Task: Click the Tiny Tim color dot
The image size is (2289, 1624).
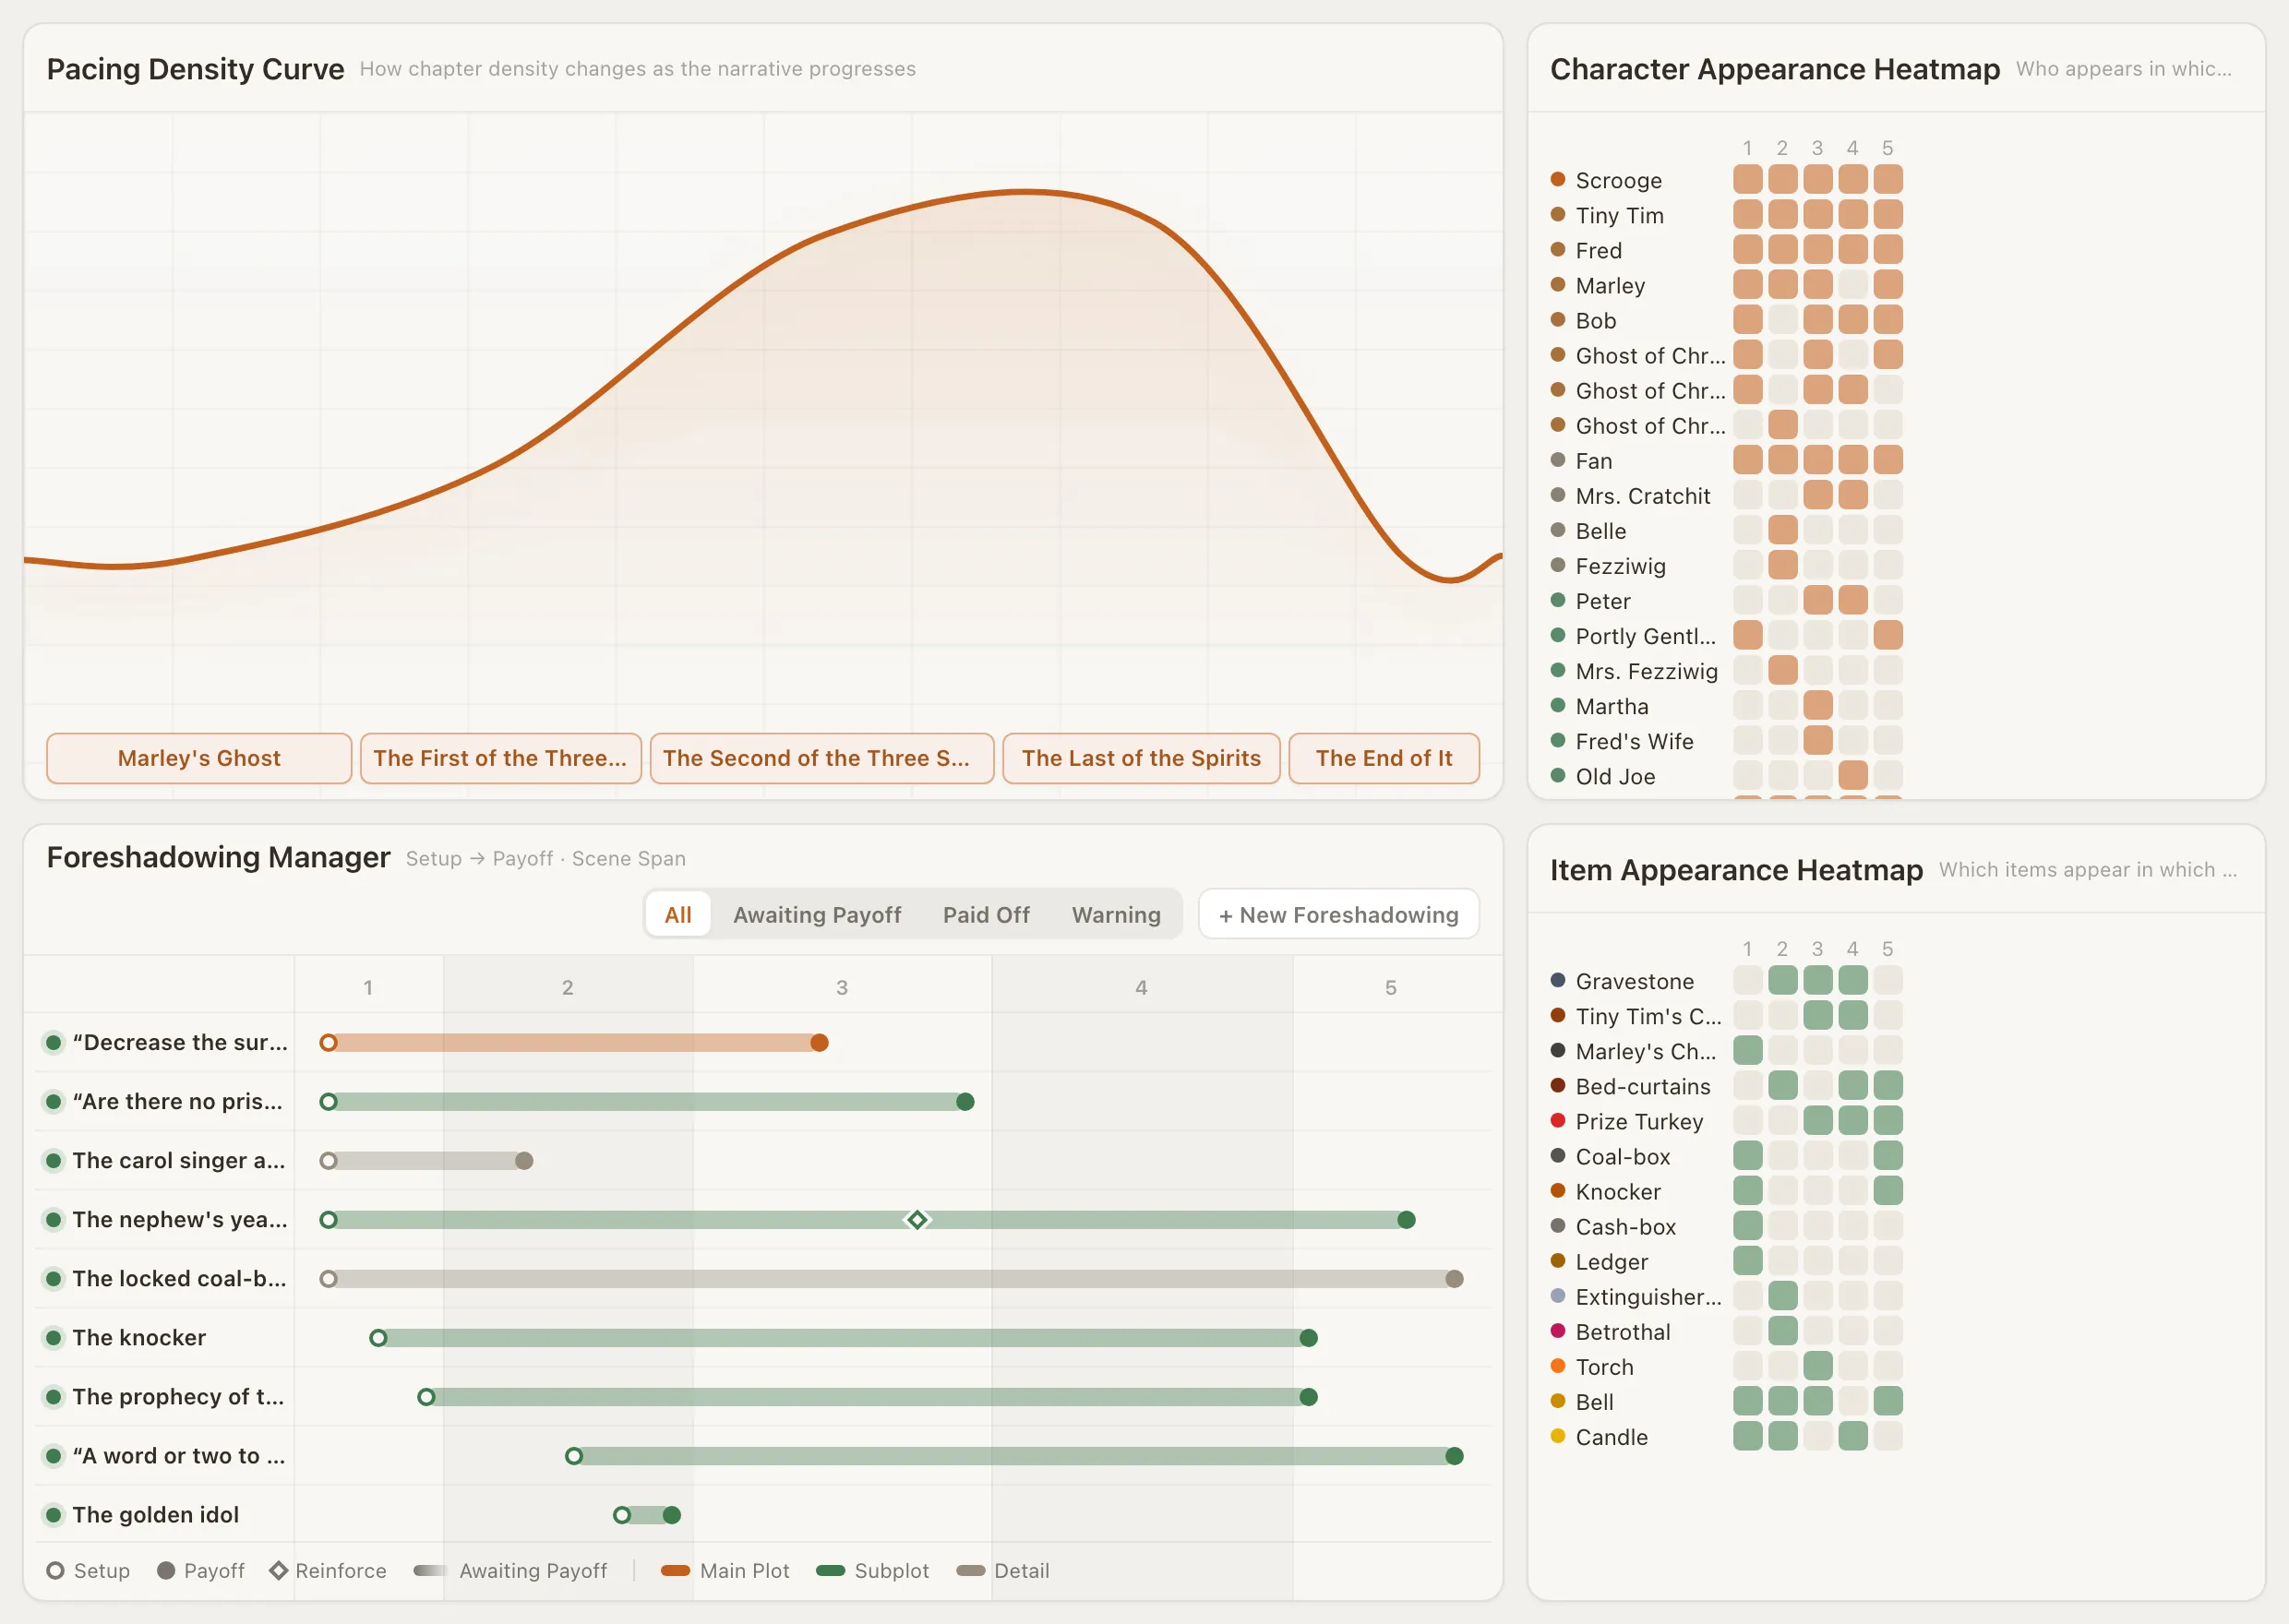Action: pos(1558,215)
